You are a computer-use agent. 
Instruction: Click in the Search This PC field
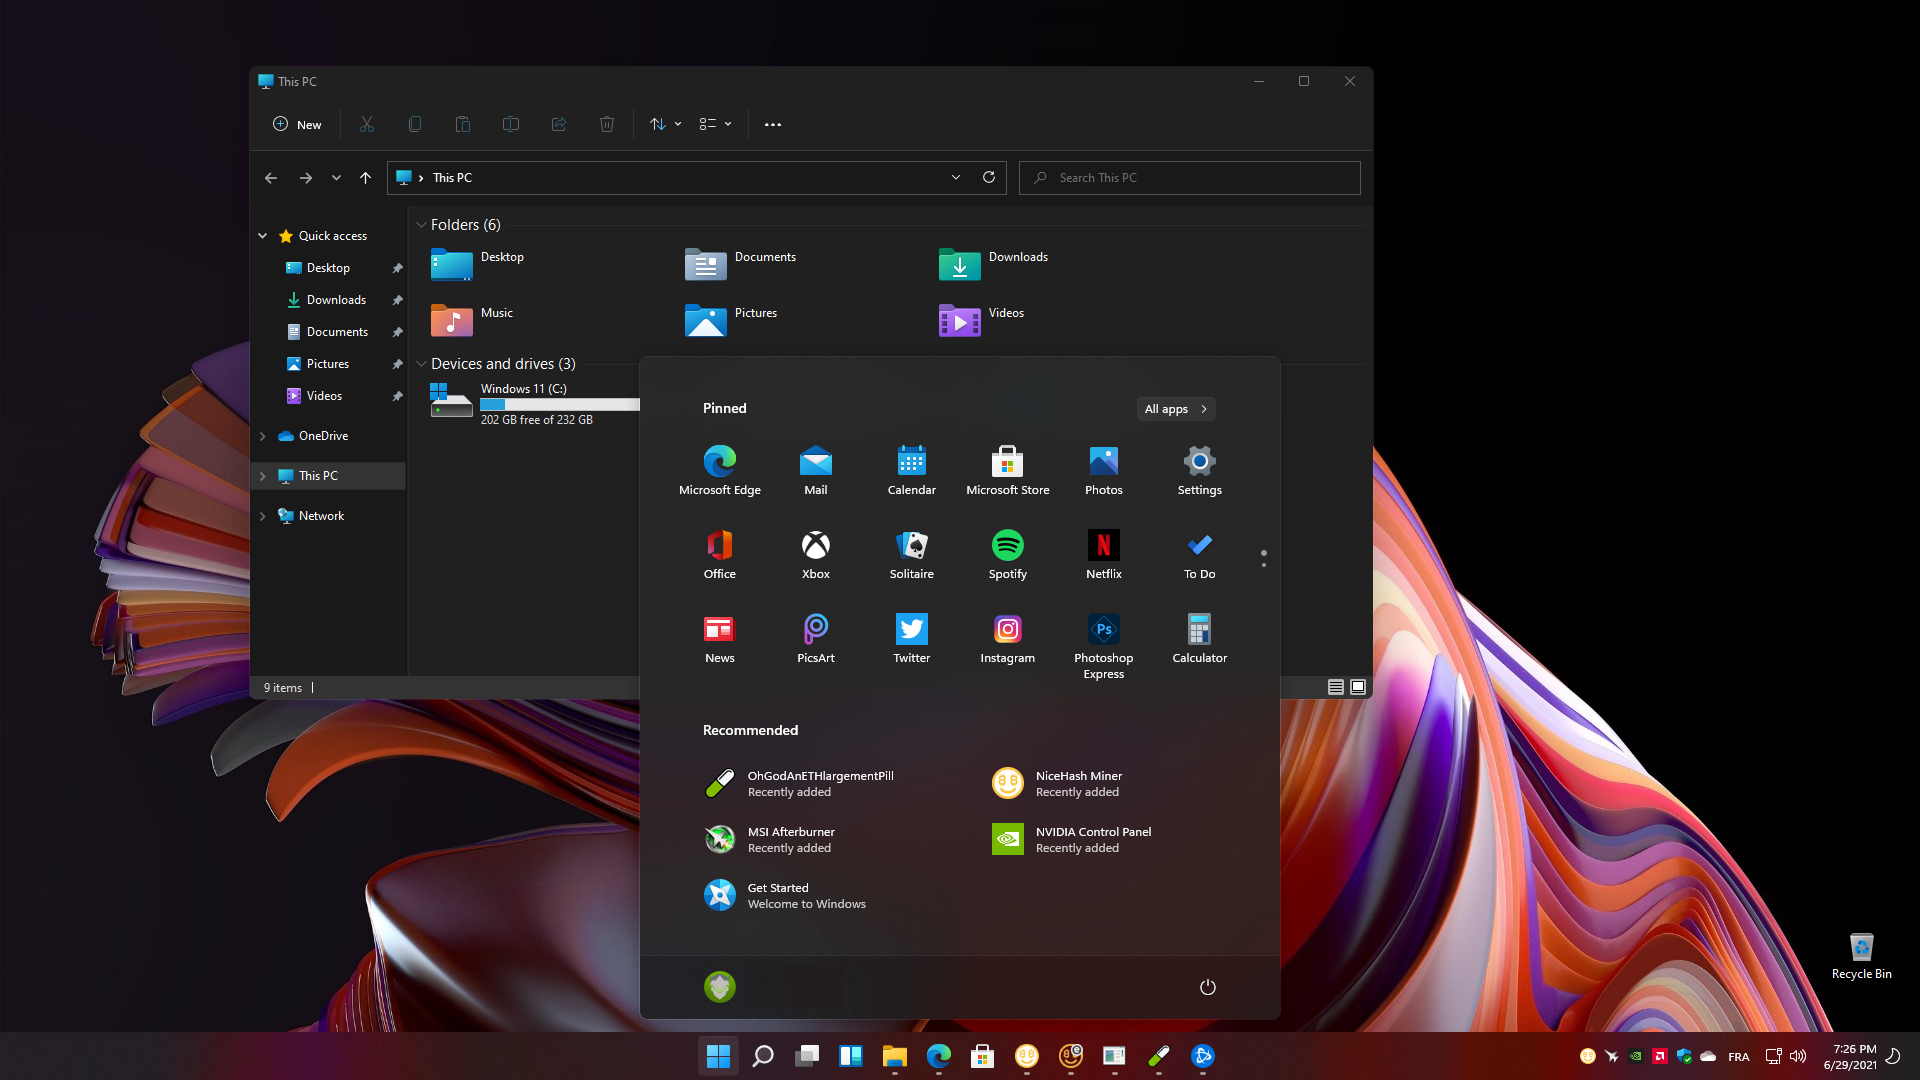coord(1189,178)
